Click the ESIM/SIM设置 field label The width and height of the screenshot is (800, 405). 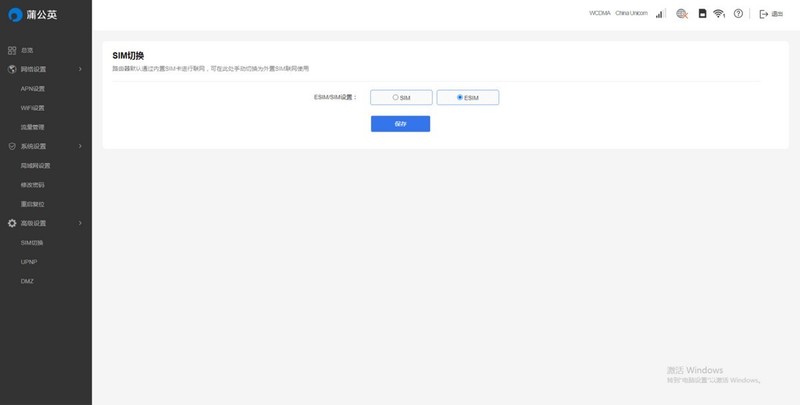[335, 97]
